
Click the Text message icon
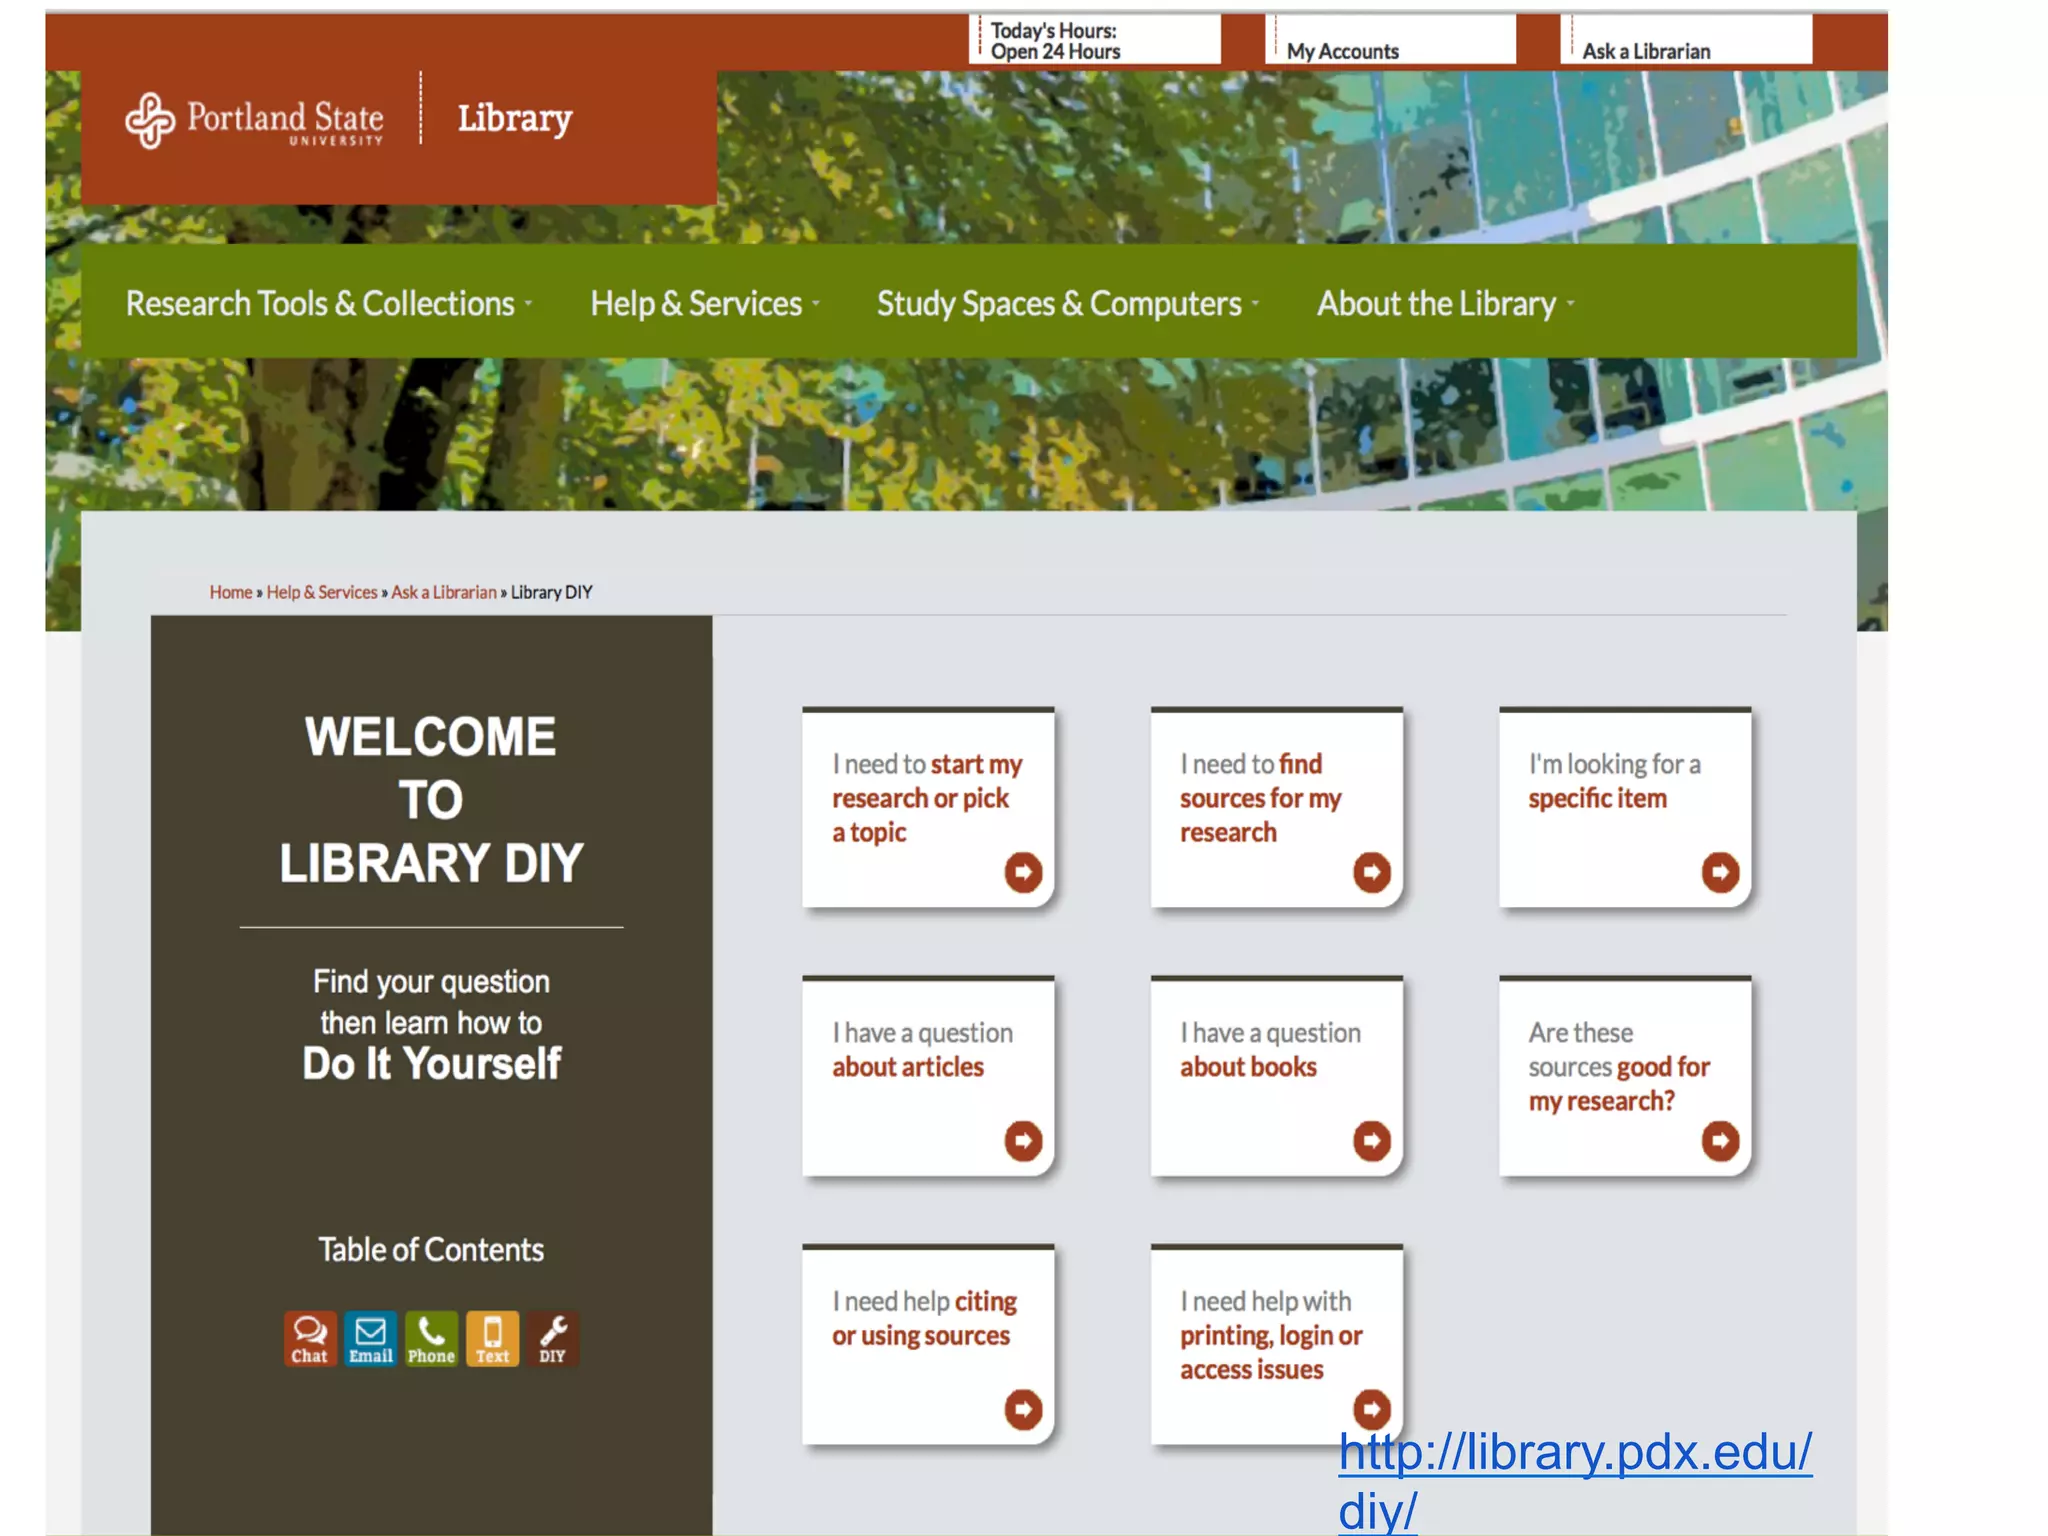click(x=492, y=1338)
